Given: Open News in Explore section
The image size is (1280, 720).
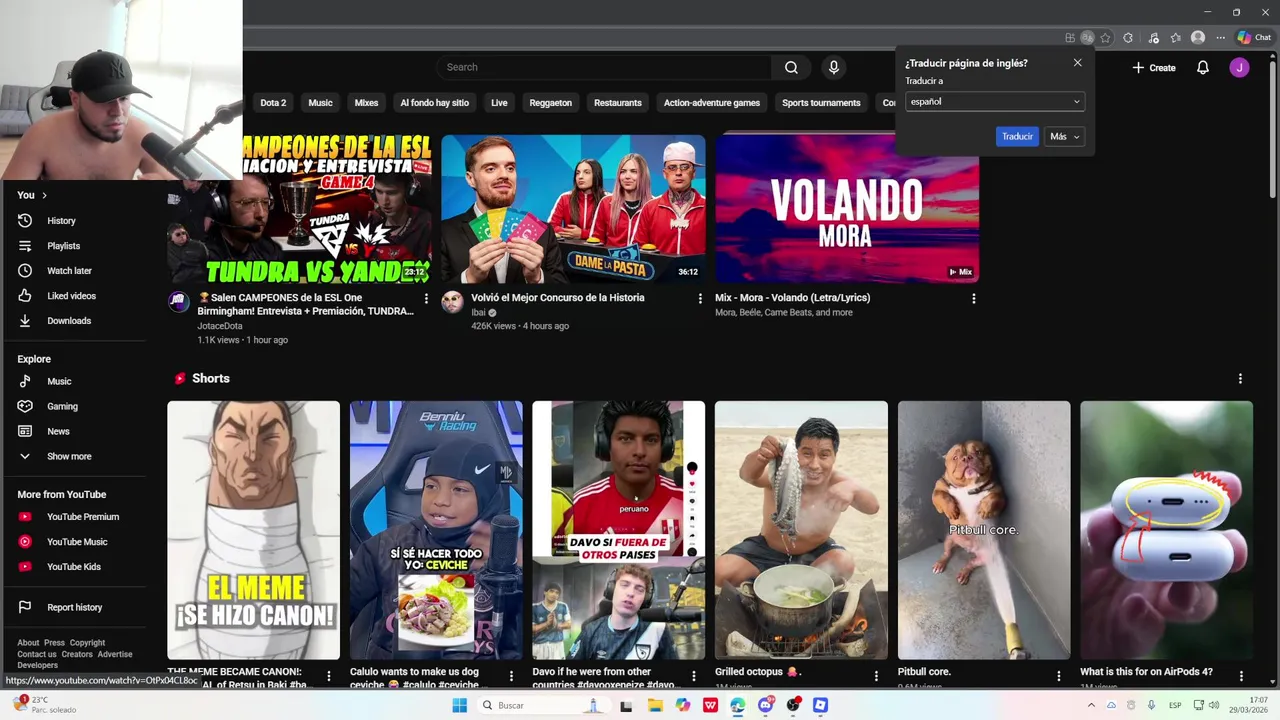Looking at the screenshot, I should tap(57, 431).
